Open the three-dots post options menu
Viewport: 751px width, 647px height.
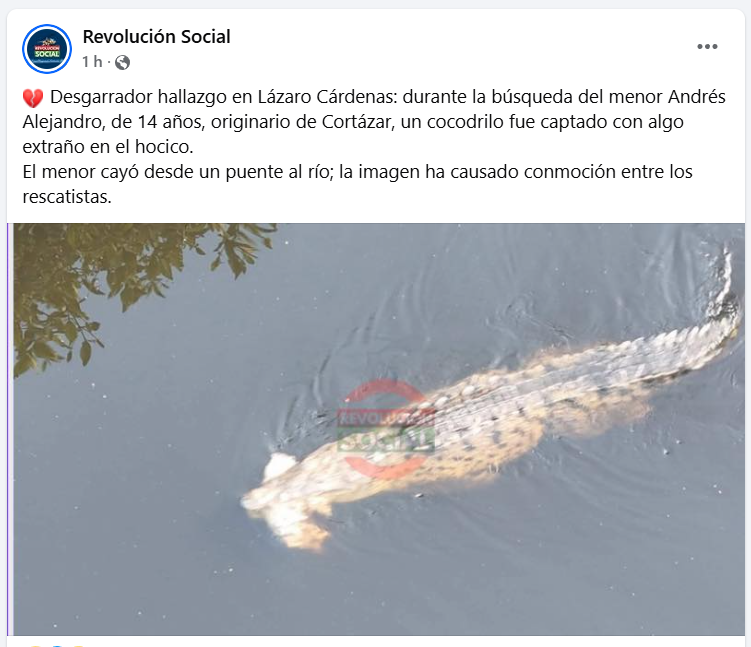pyautogui.click(x=707, y=46)
